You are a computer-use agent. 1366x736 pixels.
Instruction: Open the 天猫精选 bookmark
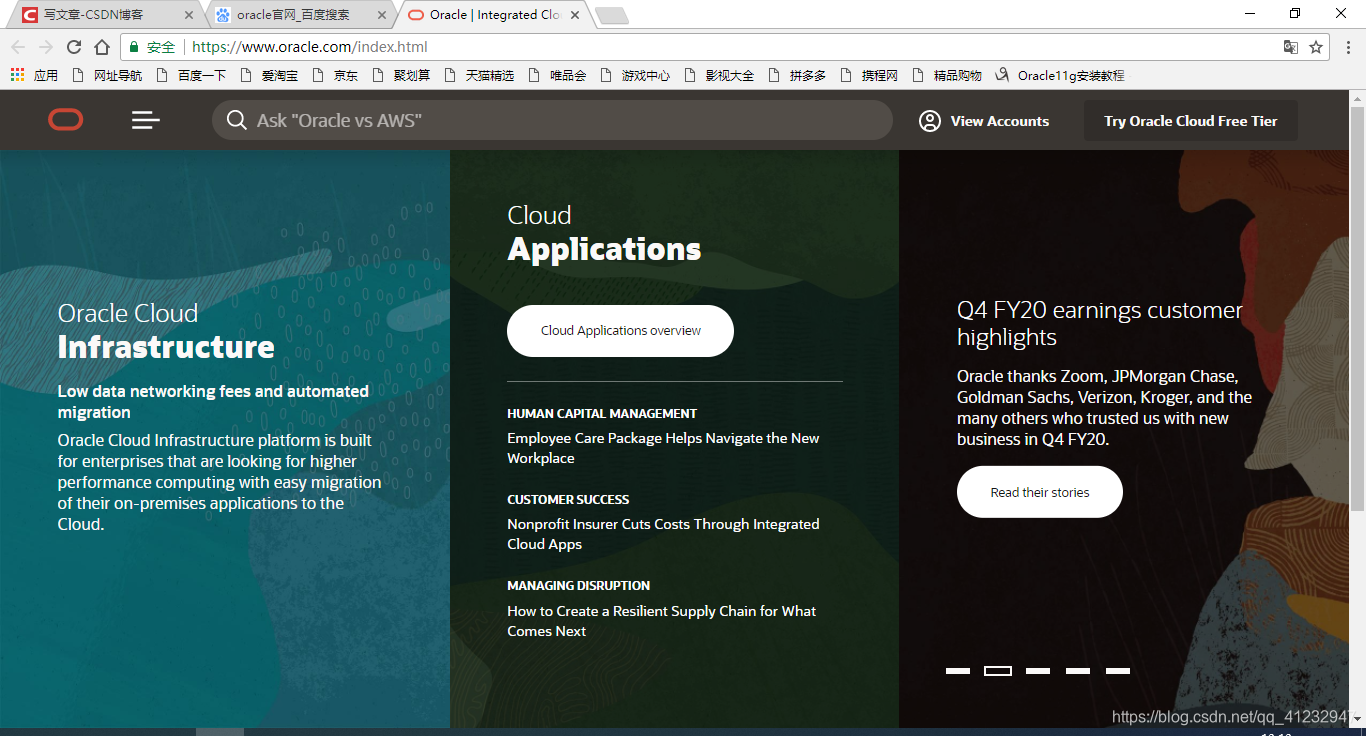click(480, 75)
